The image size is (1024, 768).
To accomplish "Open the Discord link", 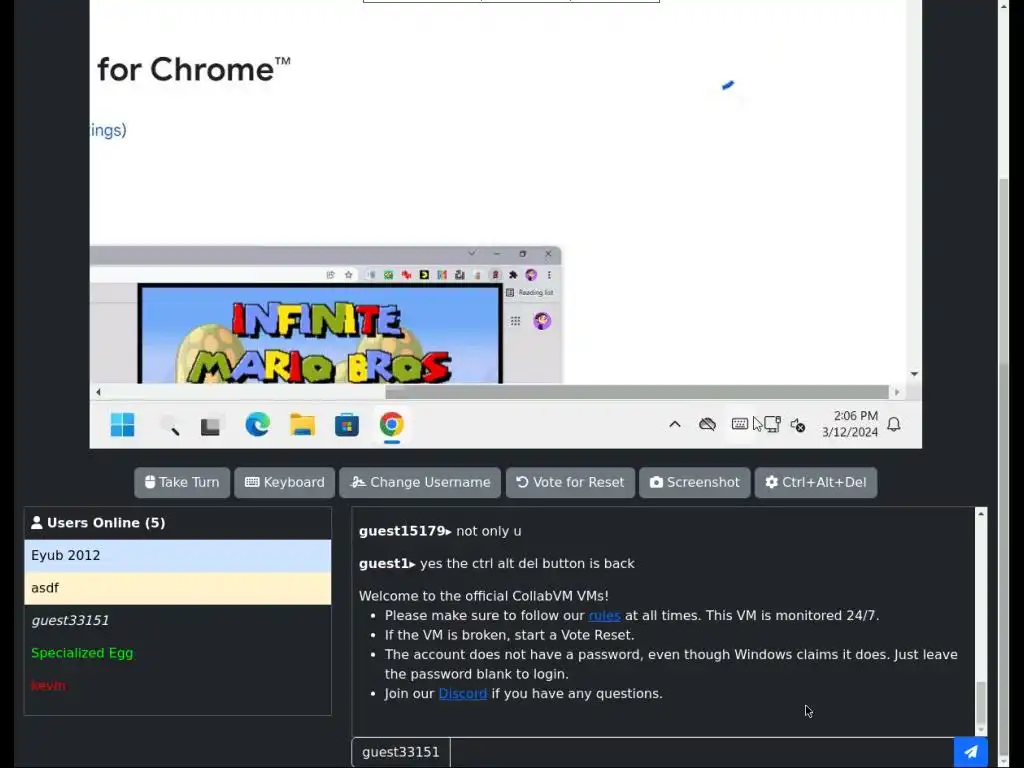I will [x=462, y=694].
